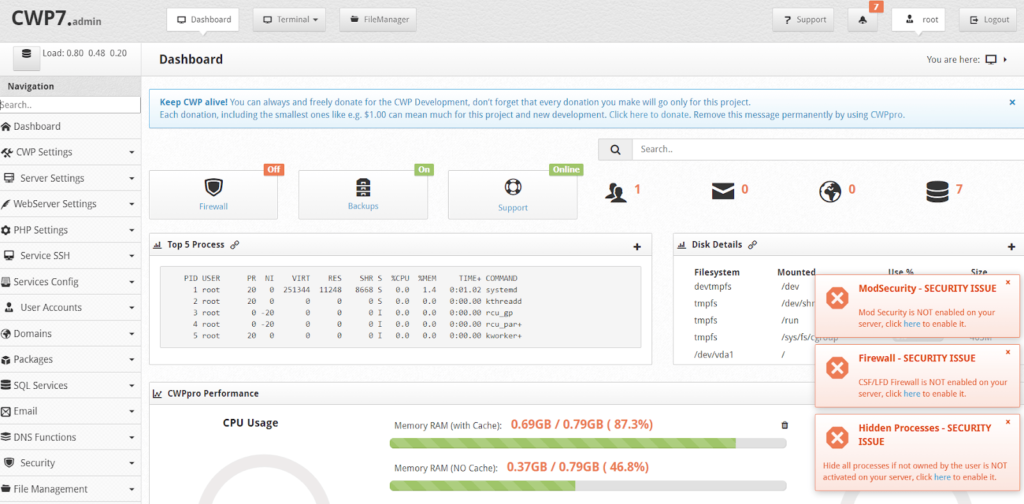Close the Keep CWP alive banner
The image size is (1024, 504).
pos(1012,102)
